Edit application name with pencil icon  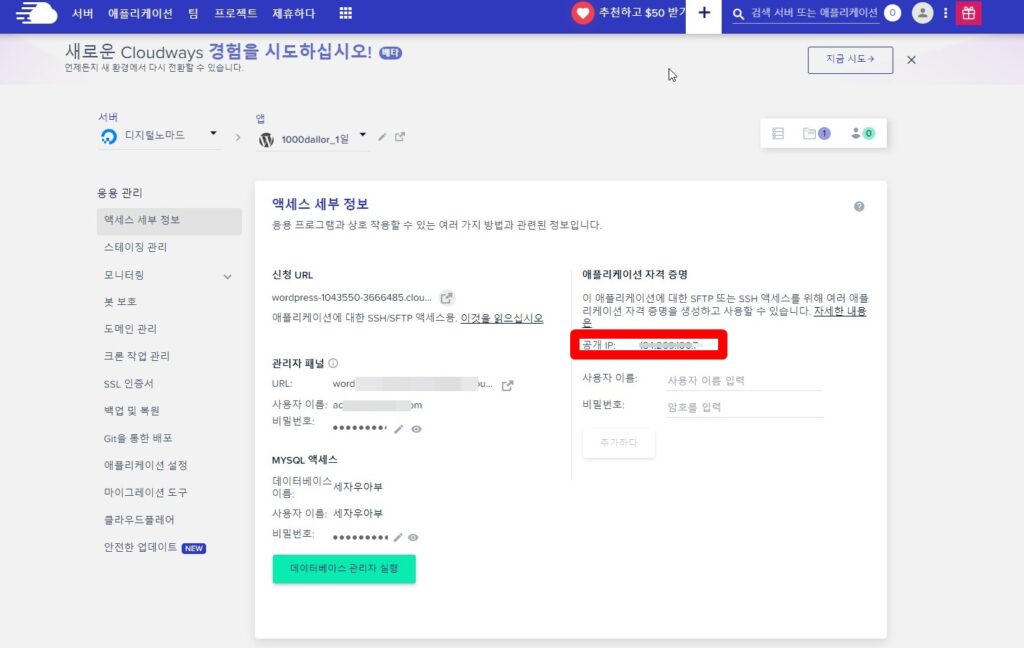(x=382, y=137)
